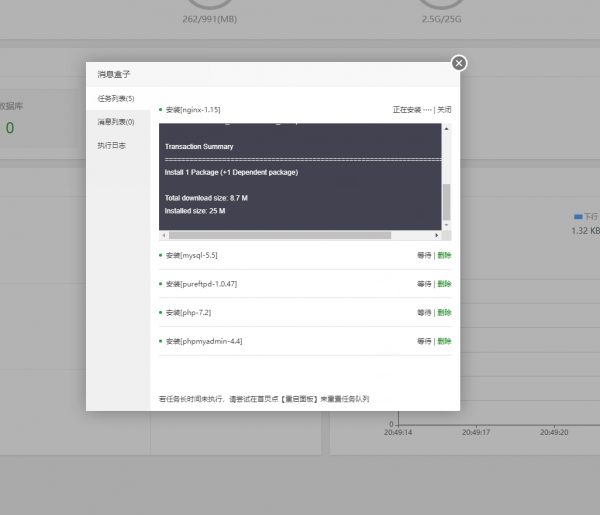Open the task list tab (任务列表)
Viewport: 600px width, 515px height.
pos(118,99)
